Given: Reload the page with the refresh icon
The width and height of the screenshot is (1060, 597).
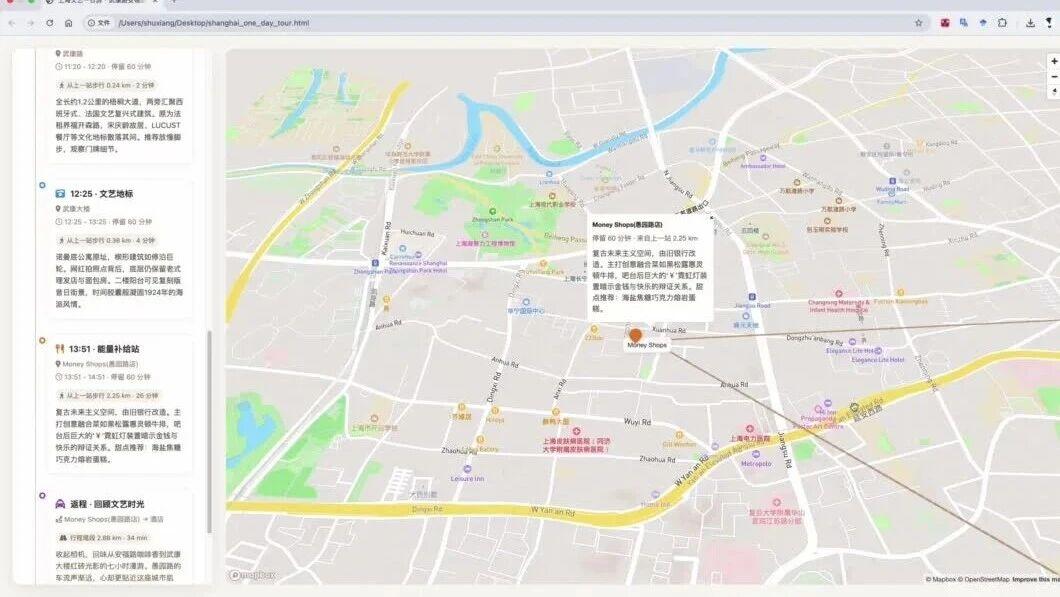Looking at the screenshot, I should pyautogui.click(x=49, y=23).
